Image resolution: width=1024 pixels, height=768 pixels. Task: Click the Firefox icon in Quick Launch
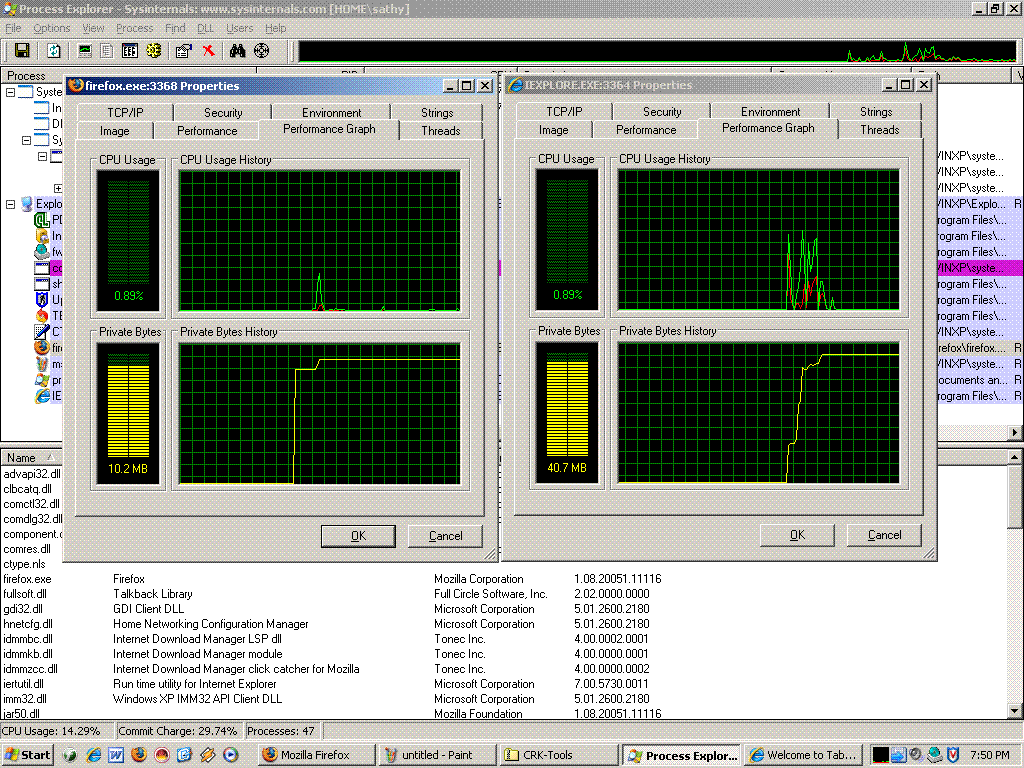coord(138,755)
